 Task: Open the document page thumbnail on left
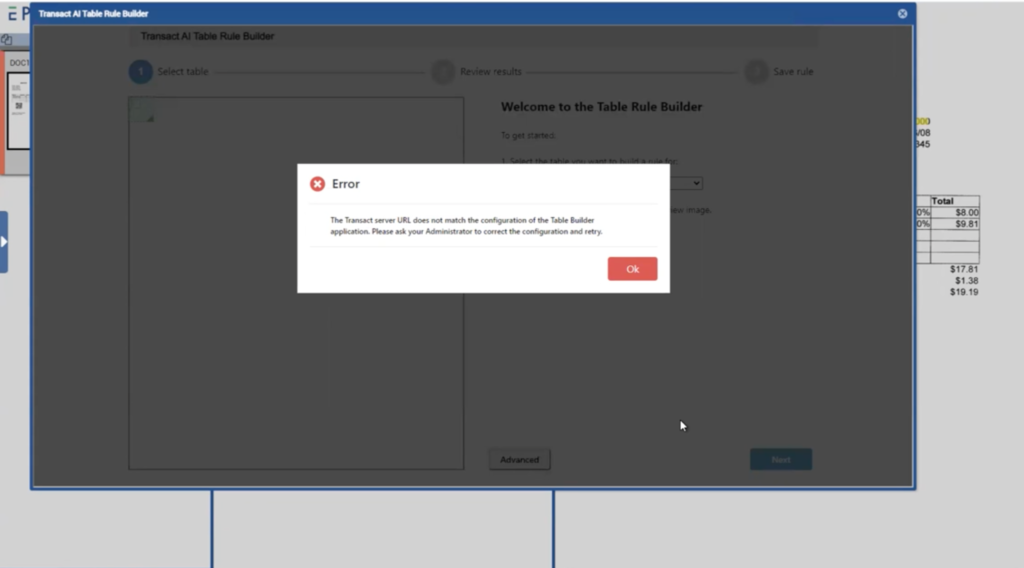(18, 110)
